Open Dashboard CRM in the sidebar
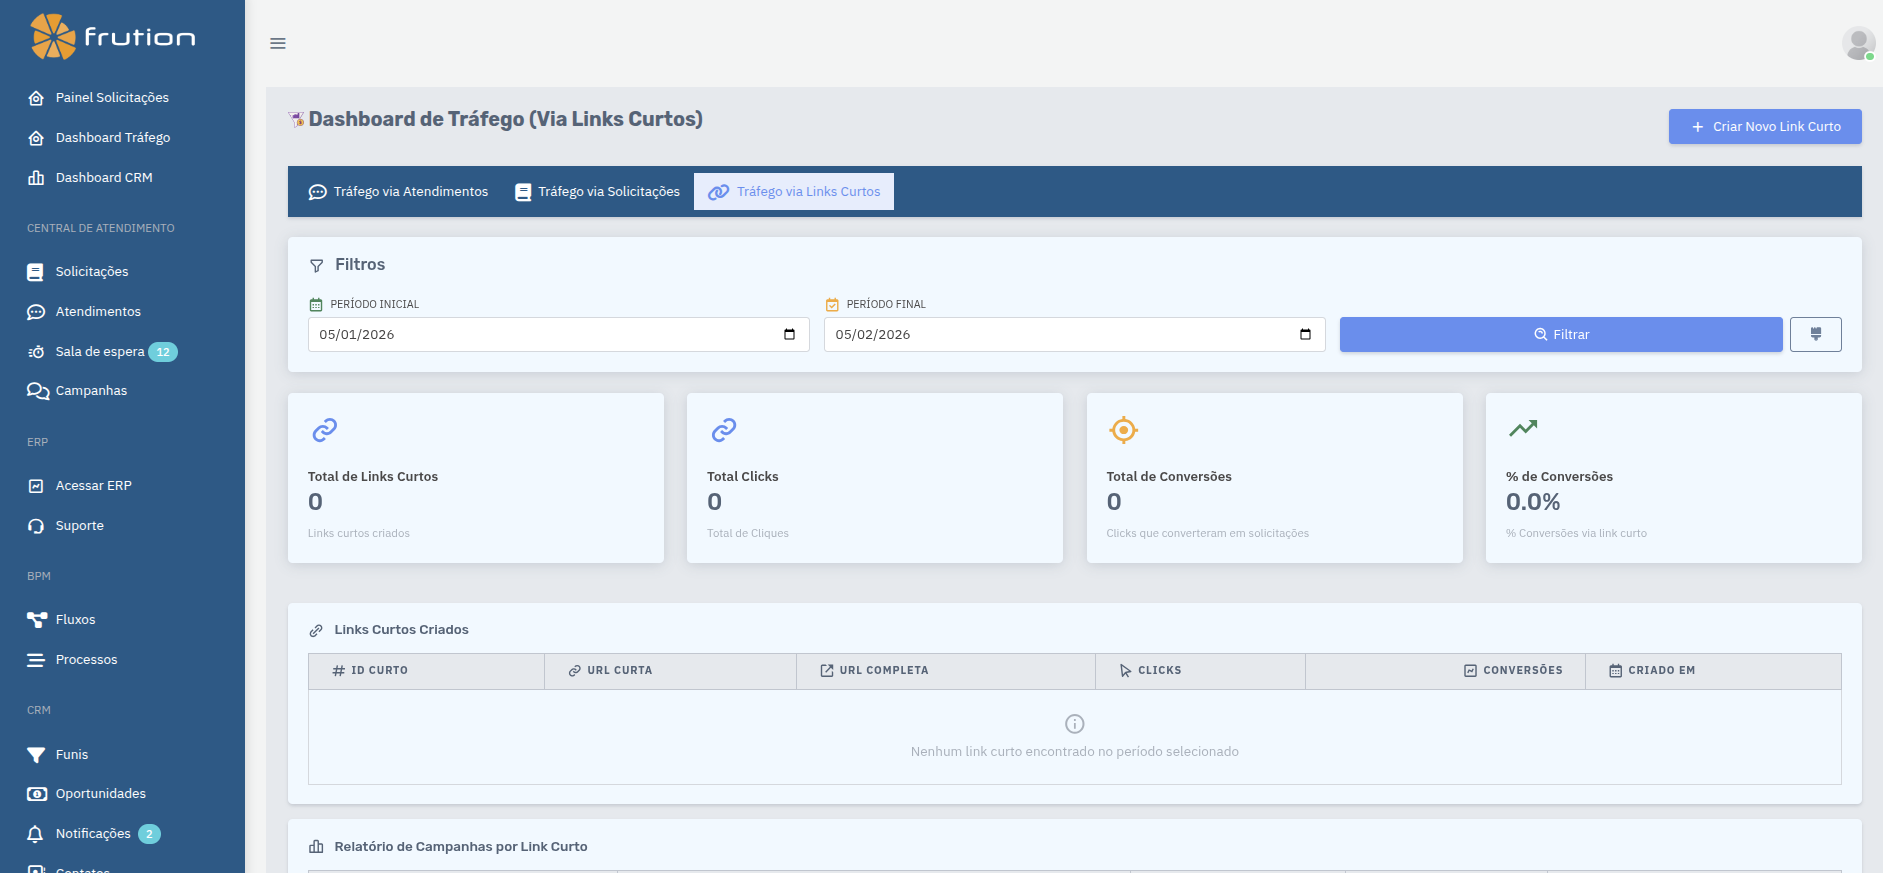Screen dimensions: 1883x873 (104, 178)
